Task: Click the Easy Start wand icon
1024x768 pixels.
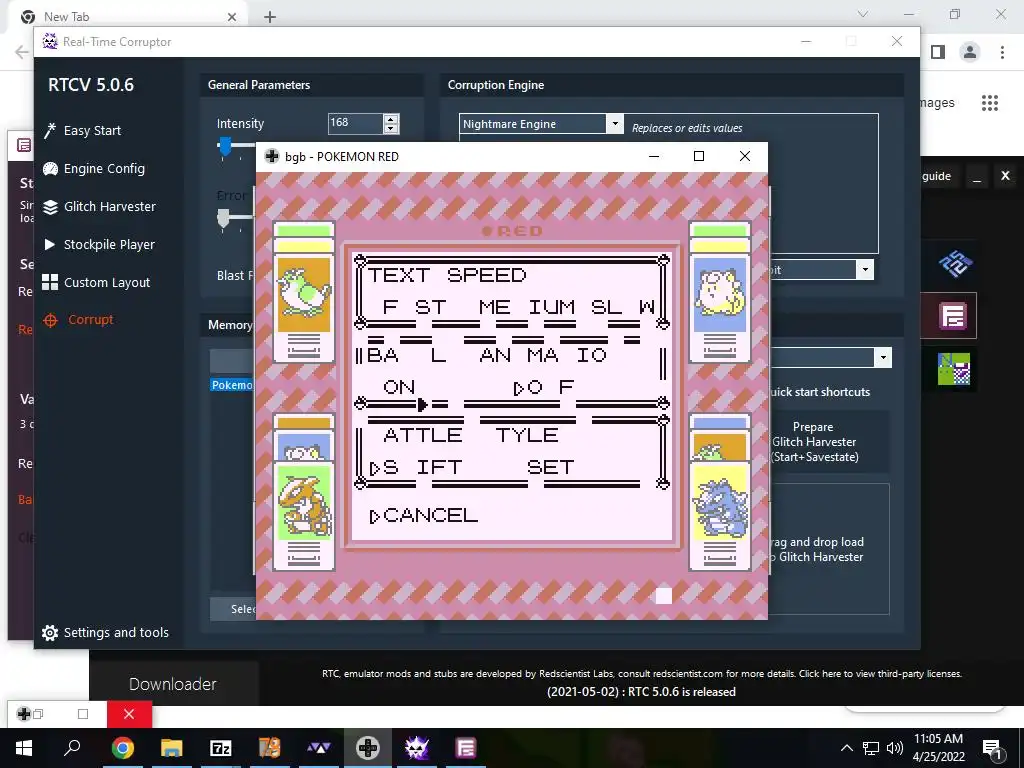Action: 50,131
